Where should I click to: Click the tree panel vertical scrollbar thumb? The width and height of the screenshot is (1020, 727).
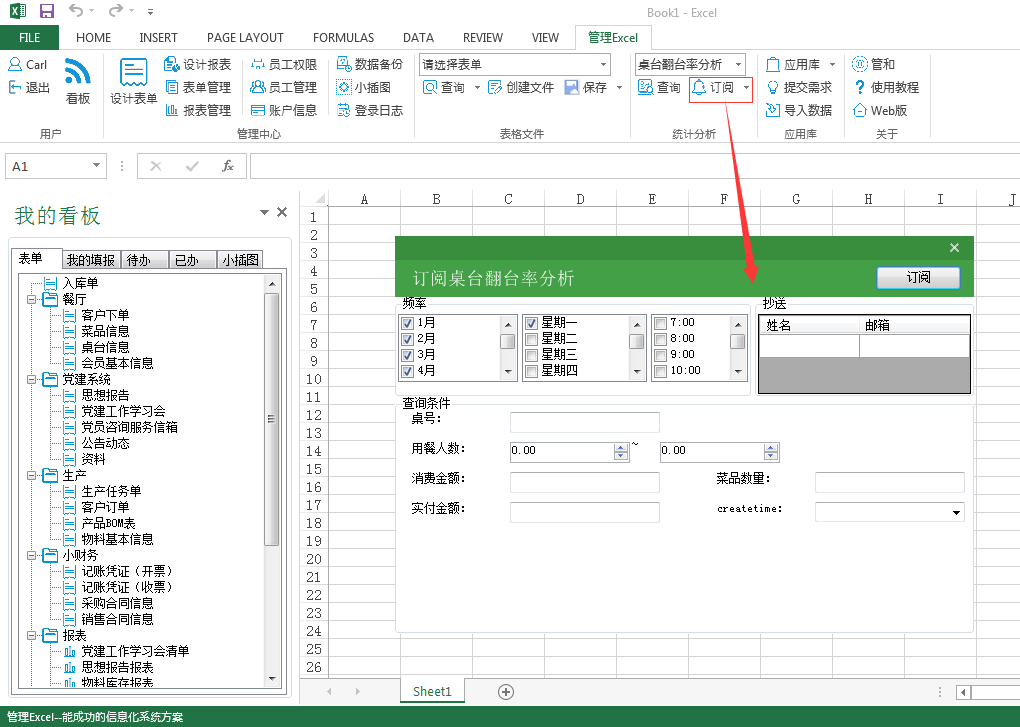point(272,419)
